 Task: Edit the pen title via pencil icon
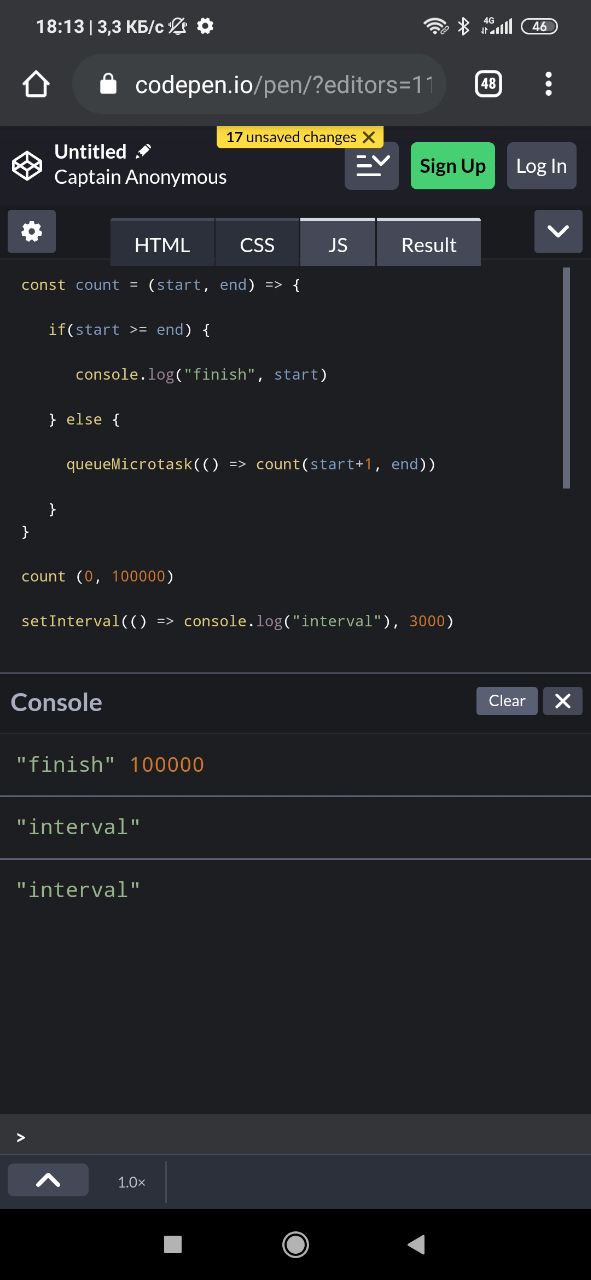click(144, 151)
